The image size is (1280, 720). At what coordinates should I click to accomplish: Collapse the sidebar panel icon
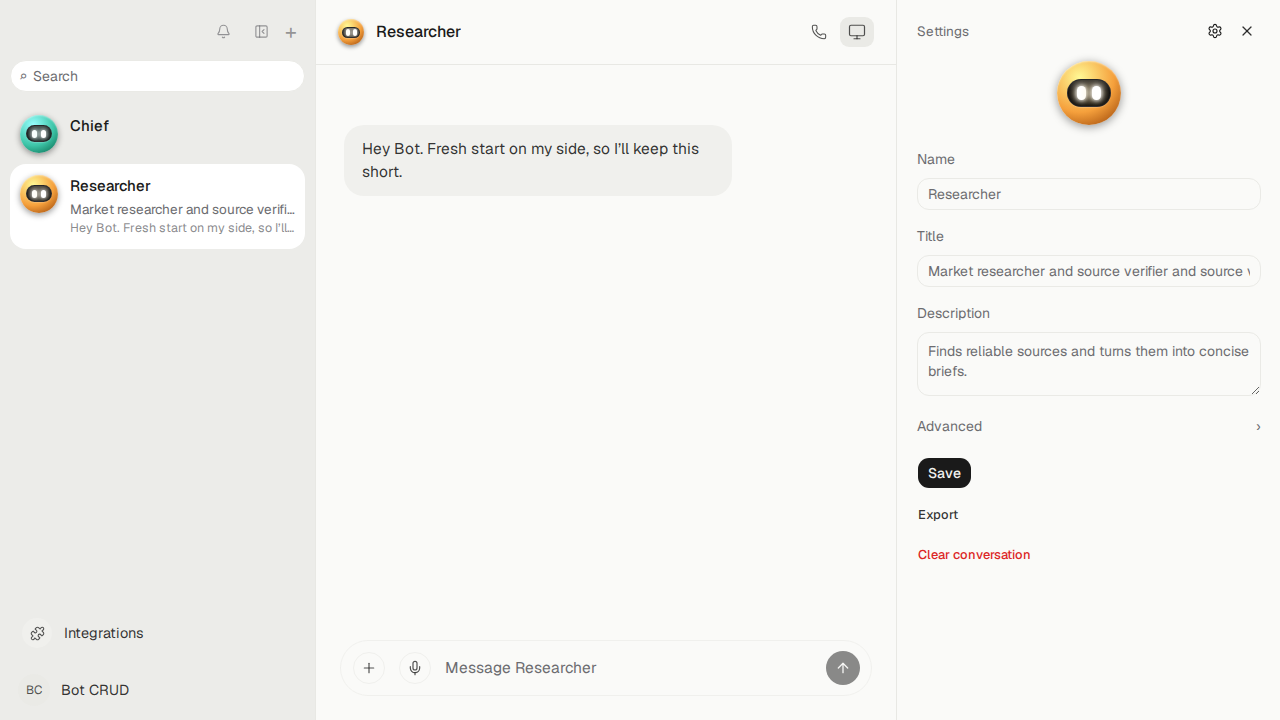point(261,32)
